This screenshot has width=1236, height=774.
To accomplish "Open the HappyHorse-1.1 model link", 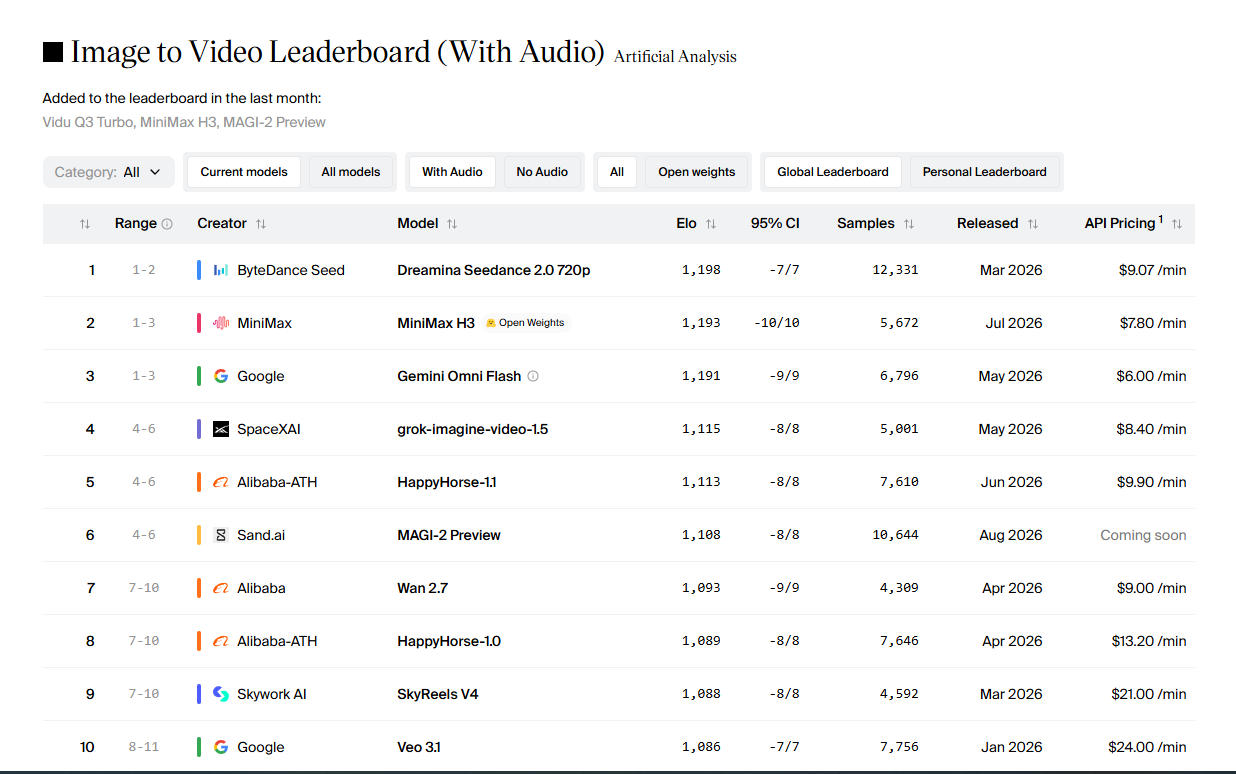I will pyautogui.click(x=447, y=482).
